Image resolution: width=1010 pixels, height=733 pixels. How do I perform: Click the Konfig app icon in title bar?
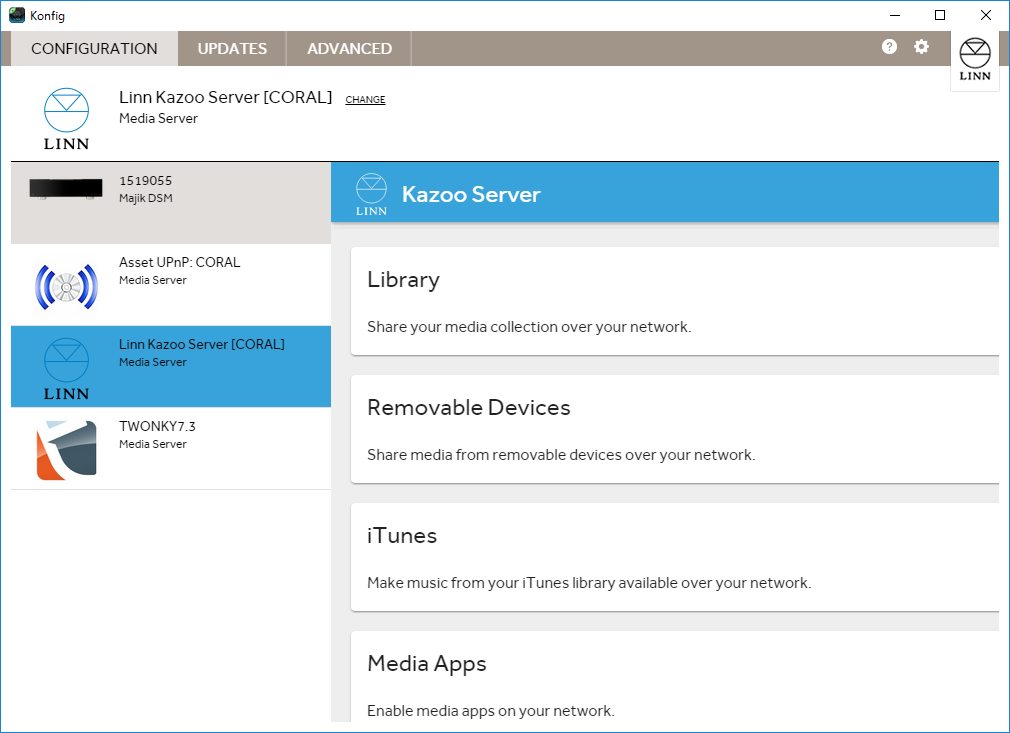[17, 15]
